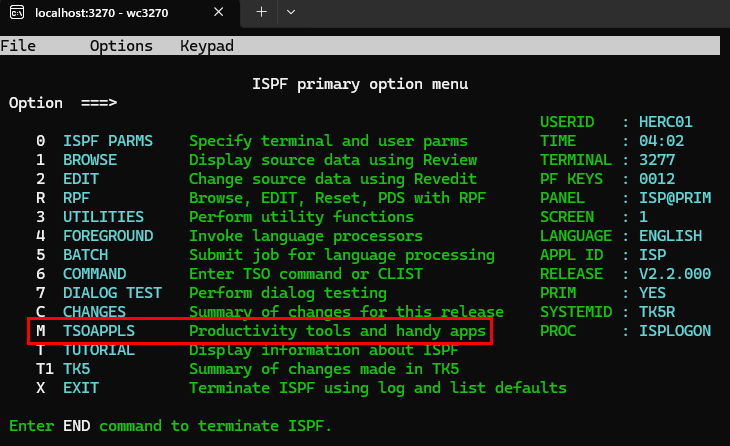
Task: Select the CHANGES option label
Action: pos(95,311)
